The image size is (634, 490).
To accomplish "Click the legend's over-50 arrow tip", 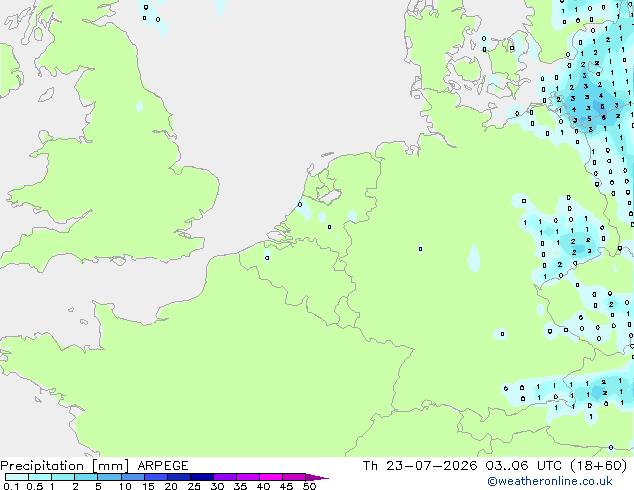I will (317, 477).
